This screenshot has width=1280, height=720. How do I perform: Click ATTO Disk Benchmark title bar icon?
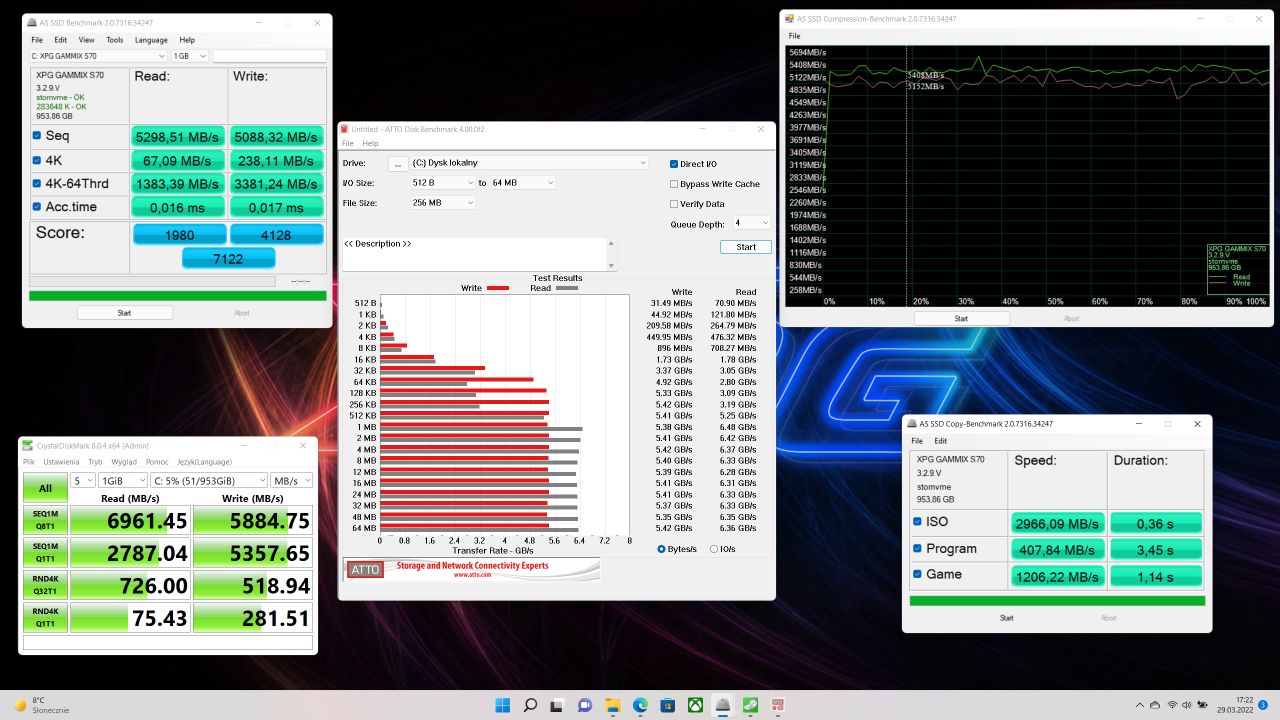tap(345, 129)
